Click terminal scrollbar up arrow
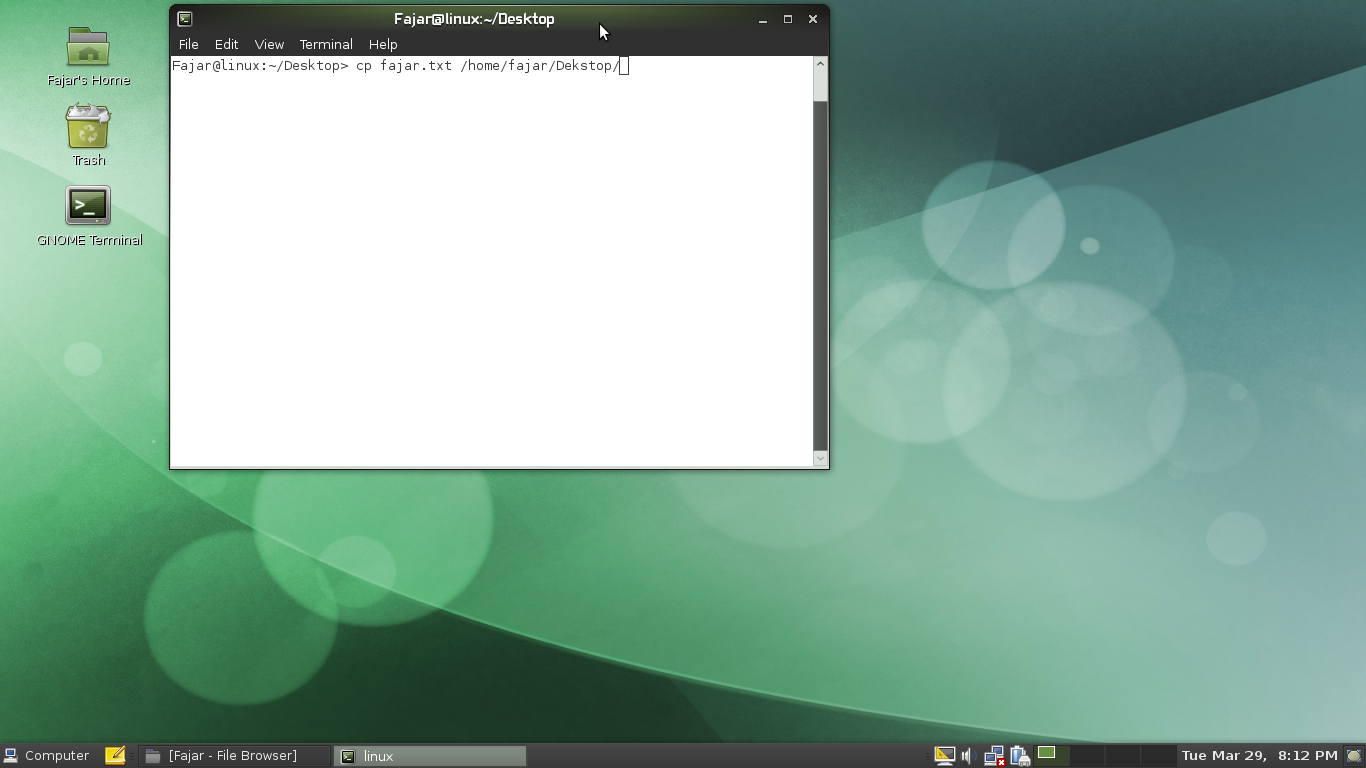Image resolution: width=1366 pixels, height=768 pixels. [820, 64]
